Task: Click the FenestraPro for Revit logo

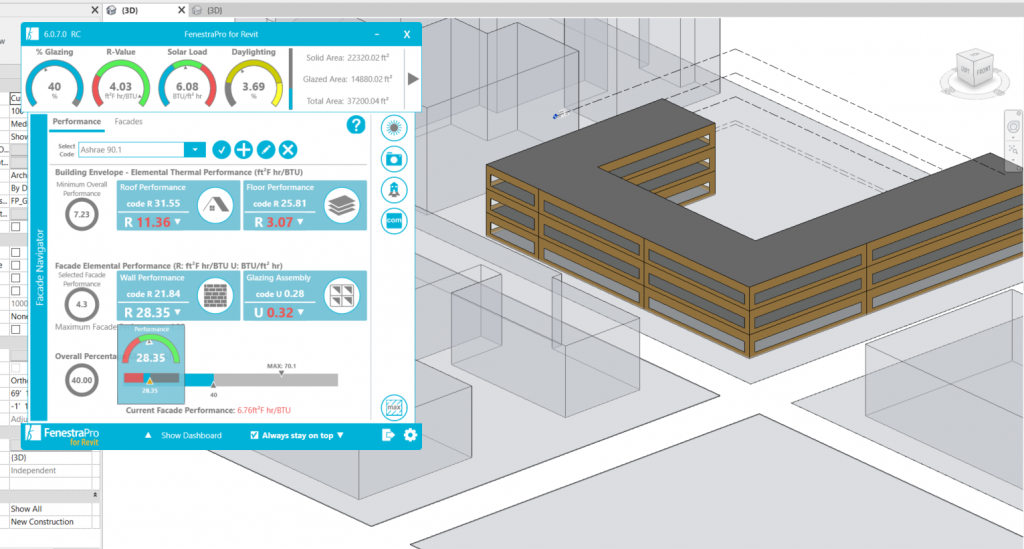Action: 62,435
